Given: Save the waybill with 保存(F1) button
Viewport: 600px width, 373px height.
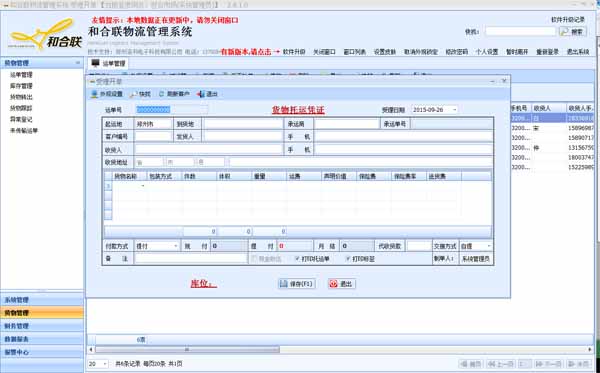Looking at the screenshot, I should click(297, 284).
